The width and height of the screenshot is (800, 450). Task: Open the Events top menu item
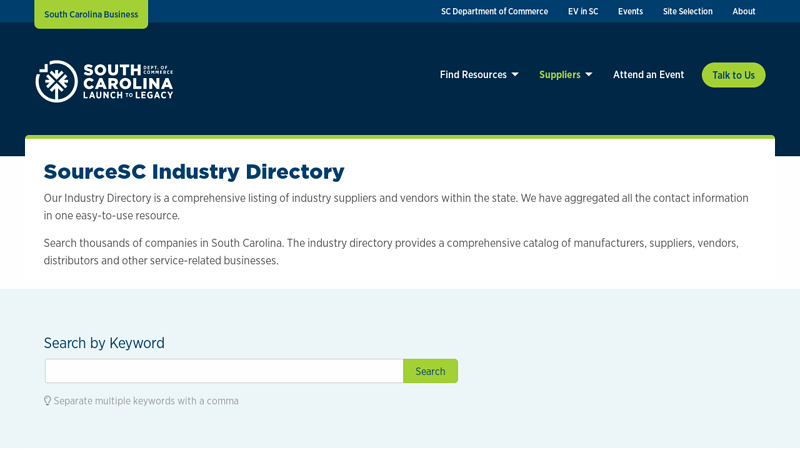(631, 11)
